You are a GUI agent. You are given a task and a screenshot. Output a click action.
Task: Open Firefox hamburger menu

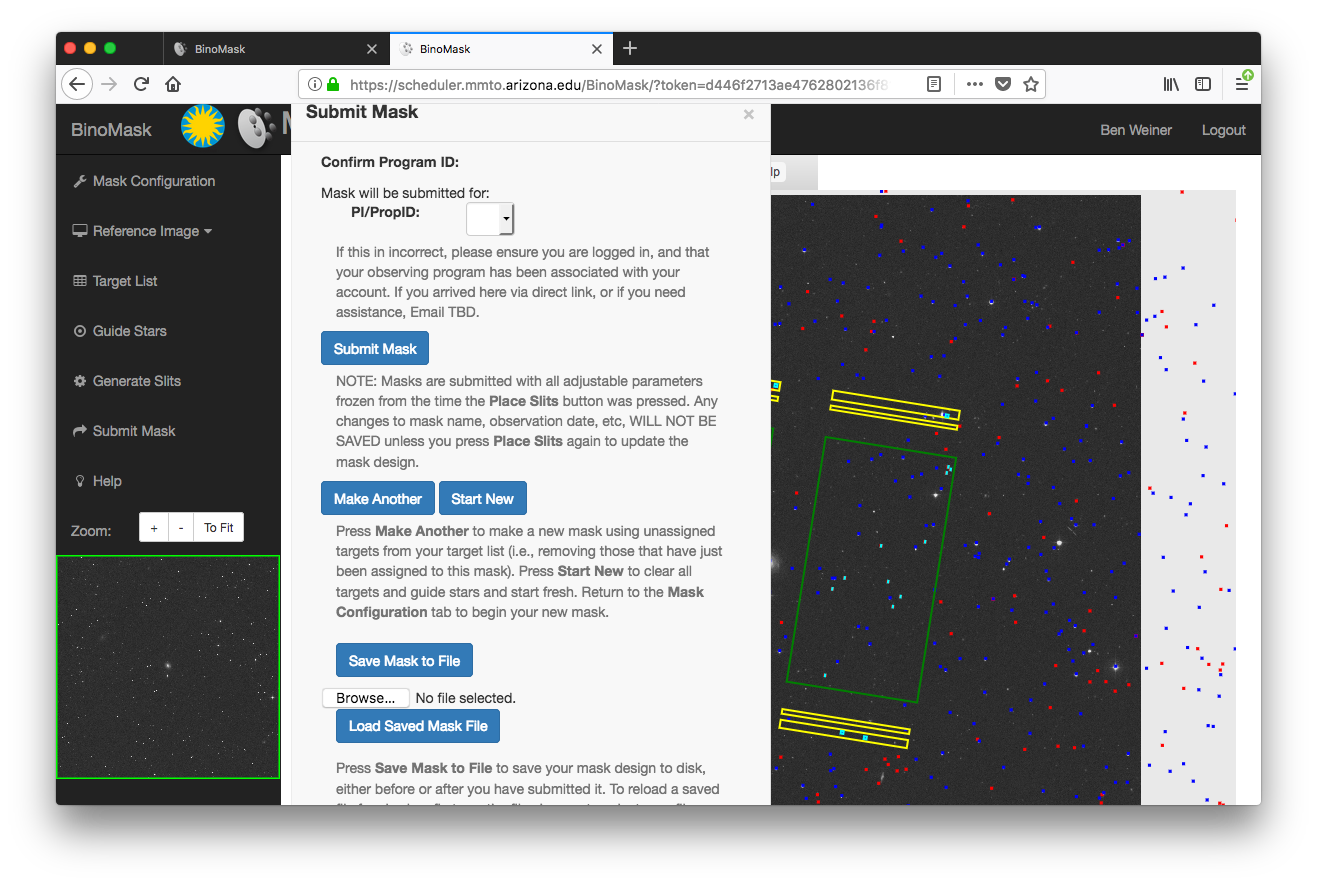pos(1241,84)
